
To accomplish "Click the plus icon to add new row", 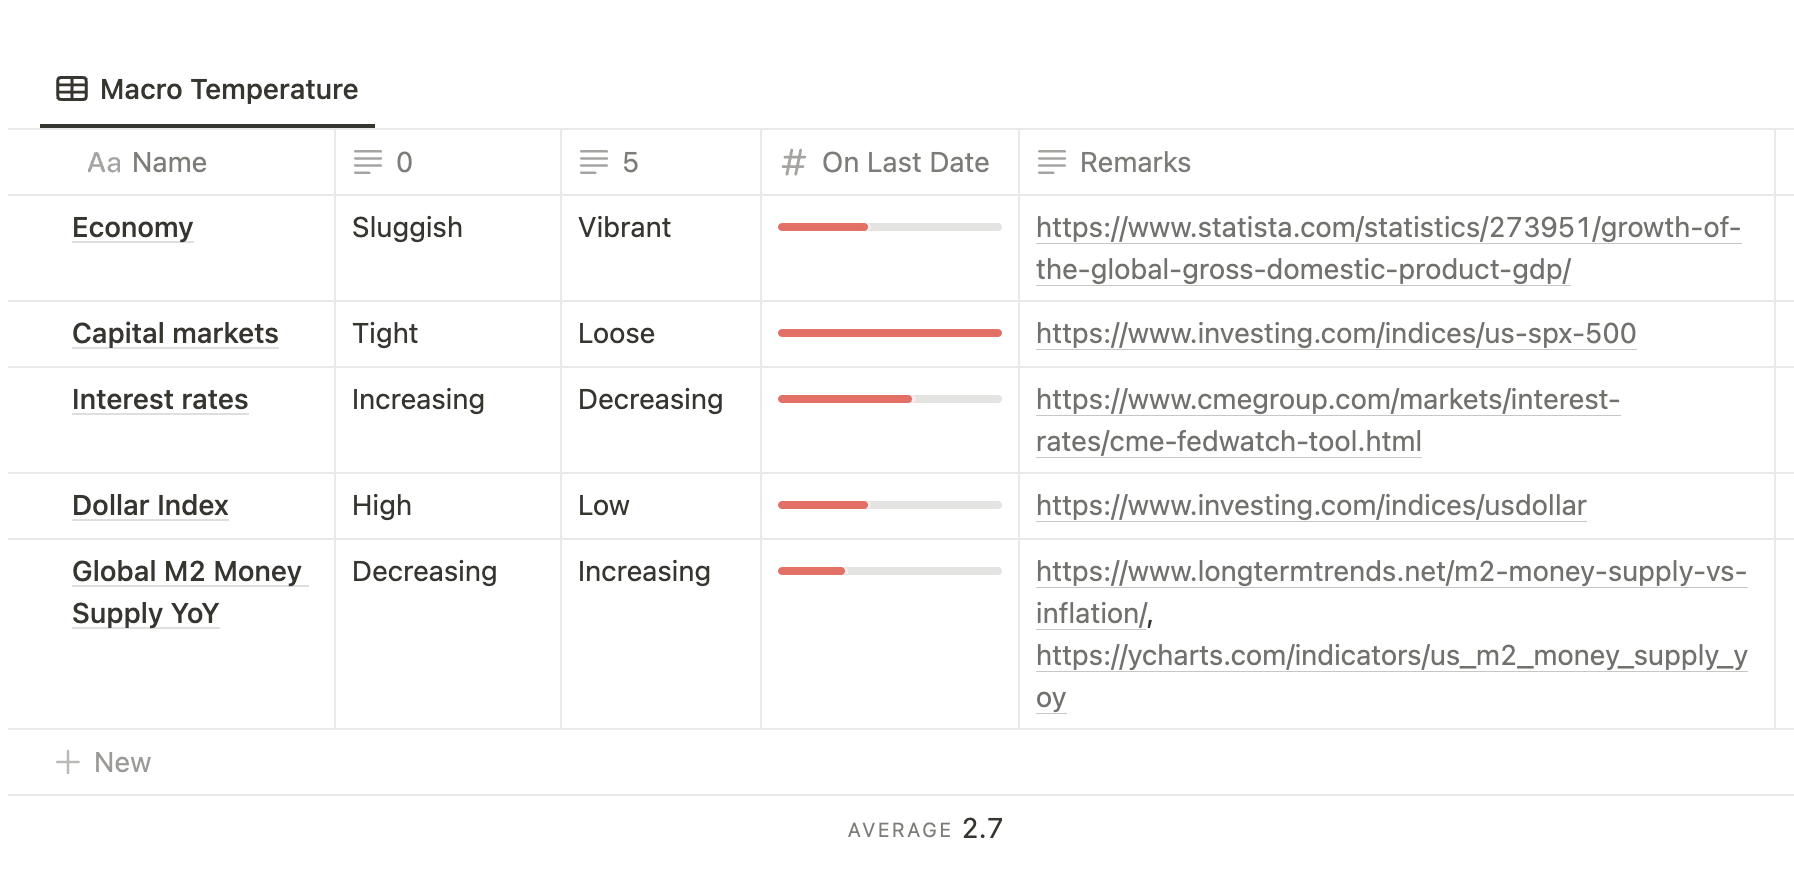I will [x=68, y=762].
